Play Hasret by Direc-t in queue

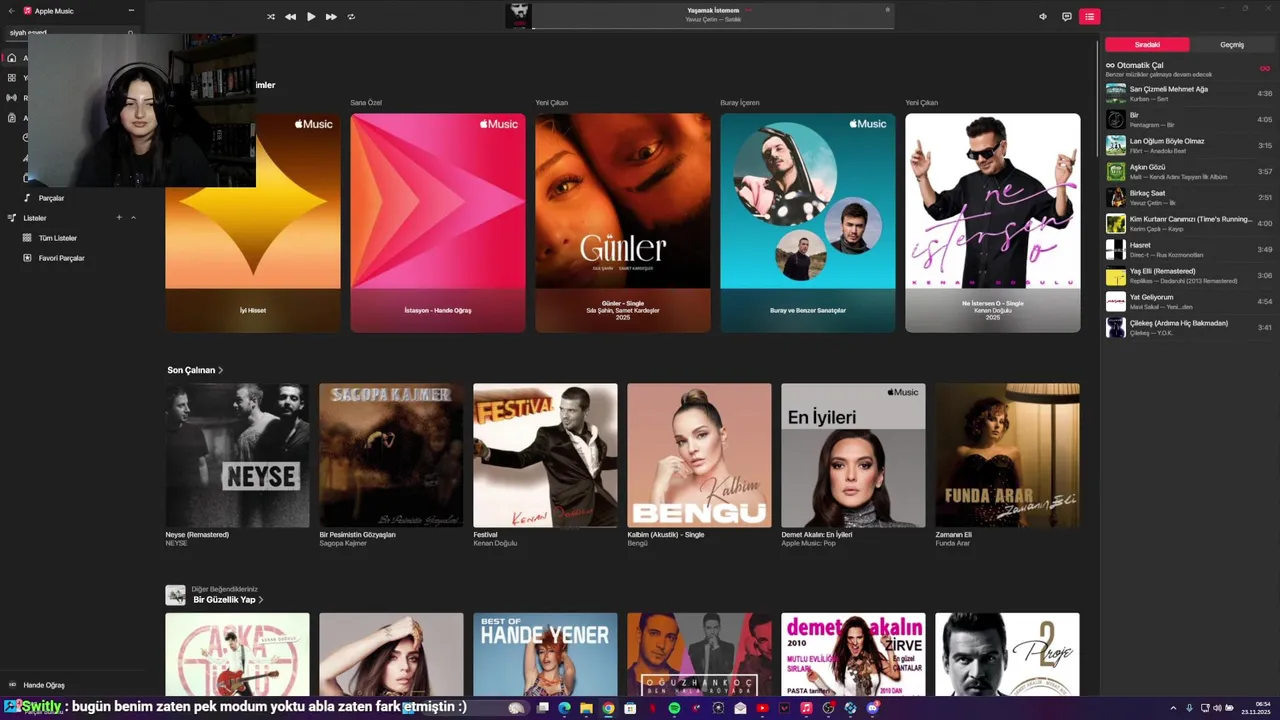point(1189,249)
